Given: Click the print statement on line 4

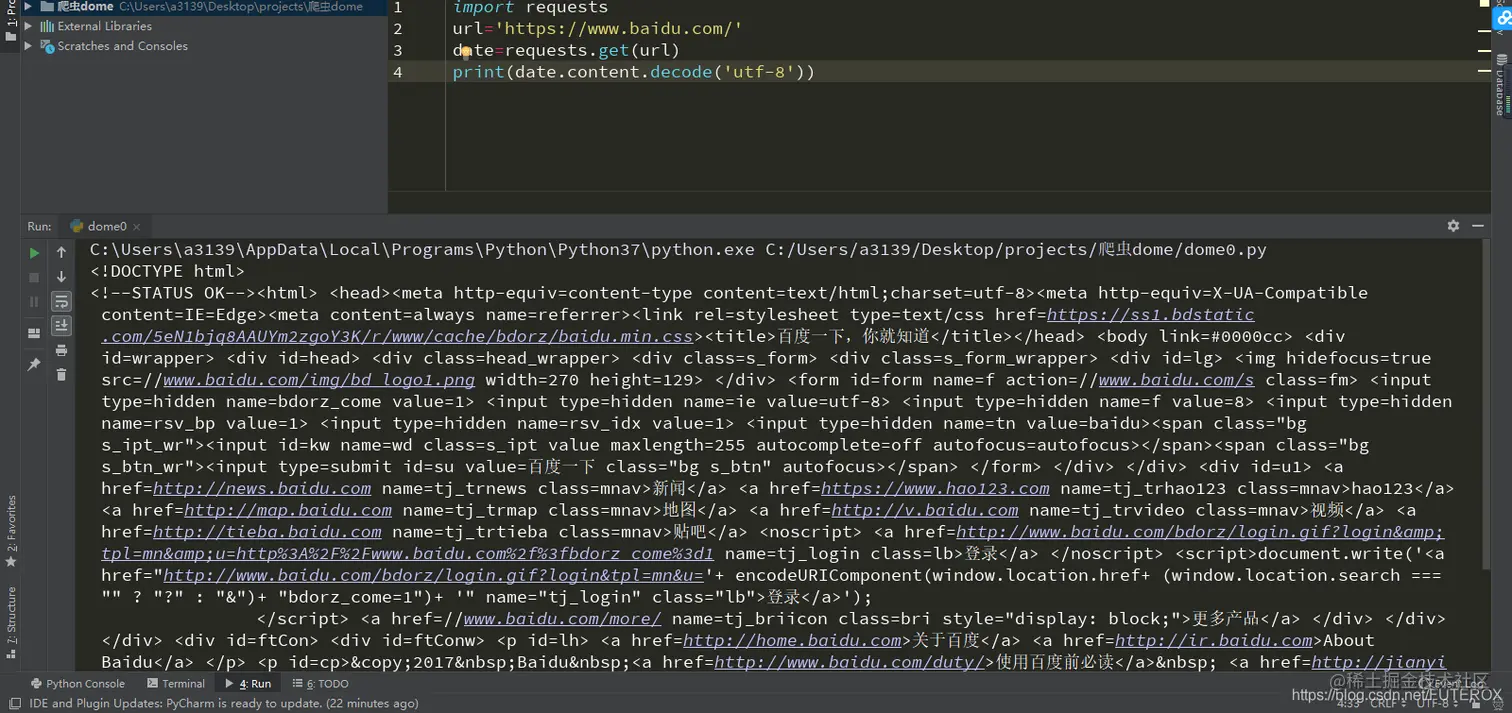Looking at the screenshot, I should click(634, 72).
